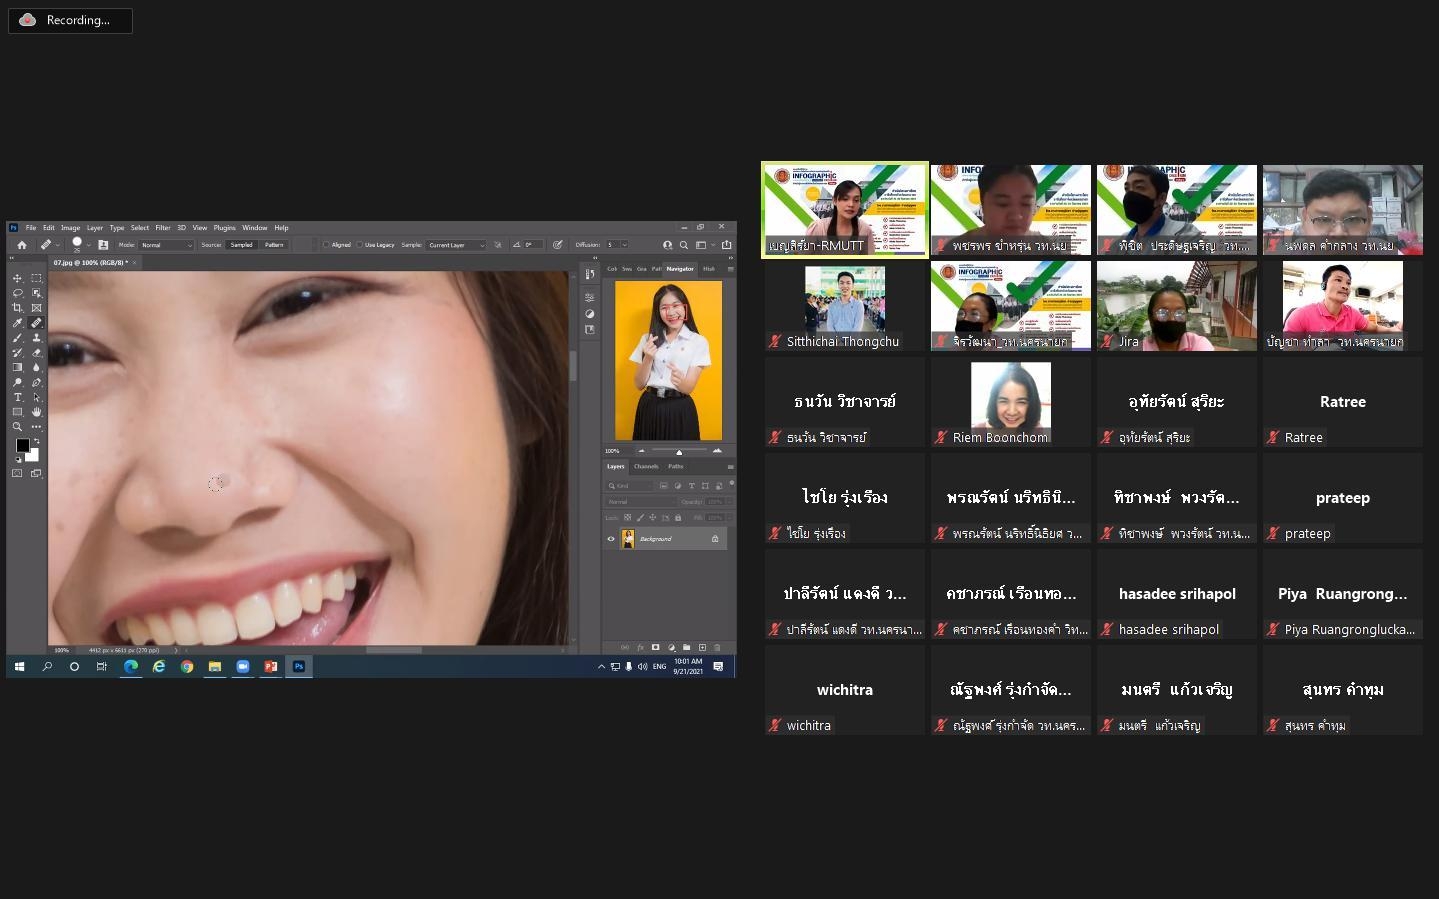Click the delete layer trash icon
The width and height of the screenshot is (1439, 899).
click(x=717, y=648)
